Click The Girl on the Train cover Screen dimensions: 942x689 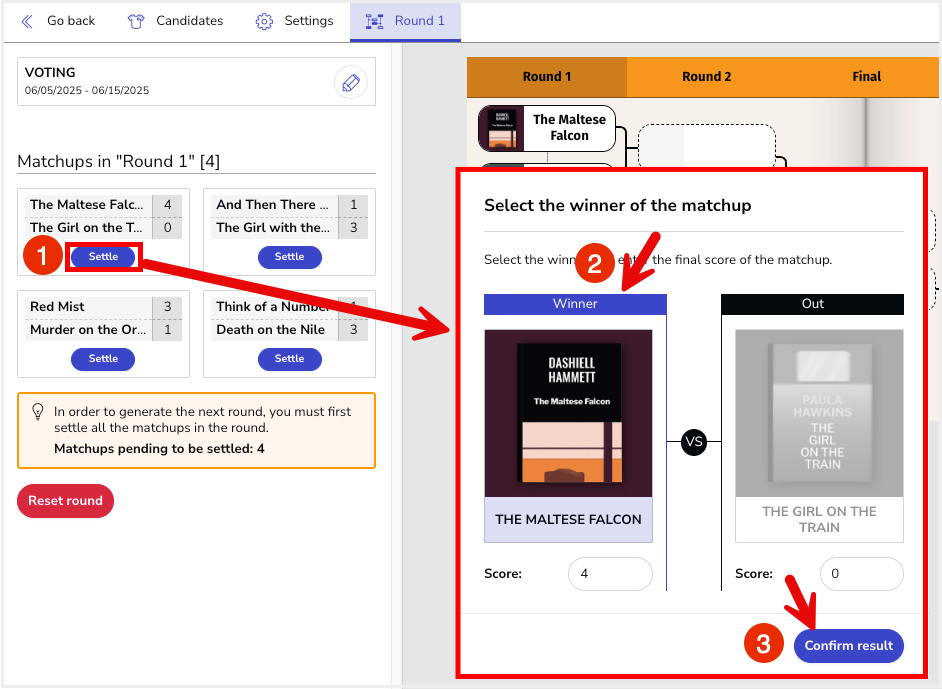tap(819, 413)
